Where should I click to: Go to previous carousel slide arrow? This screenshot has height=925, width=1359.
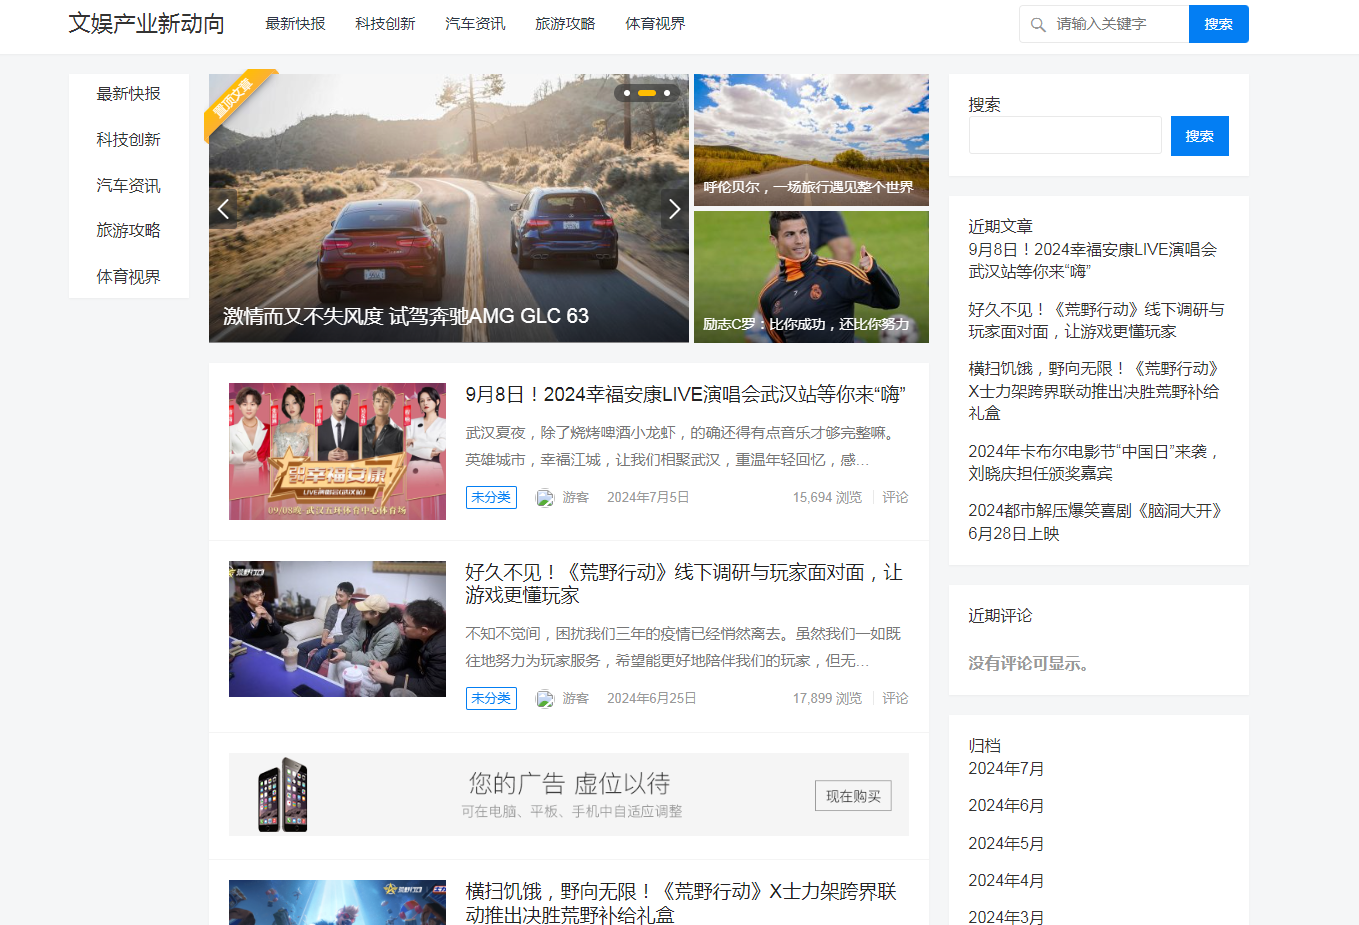pos(223,208)
